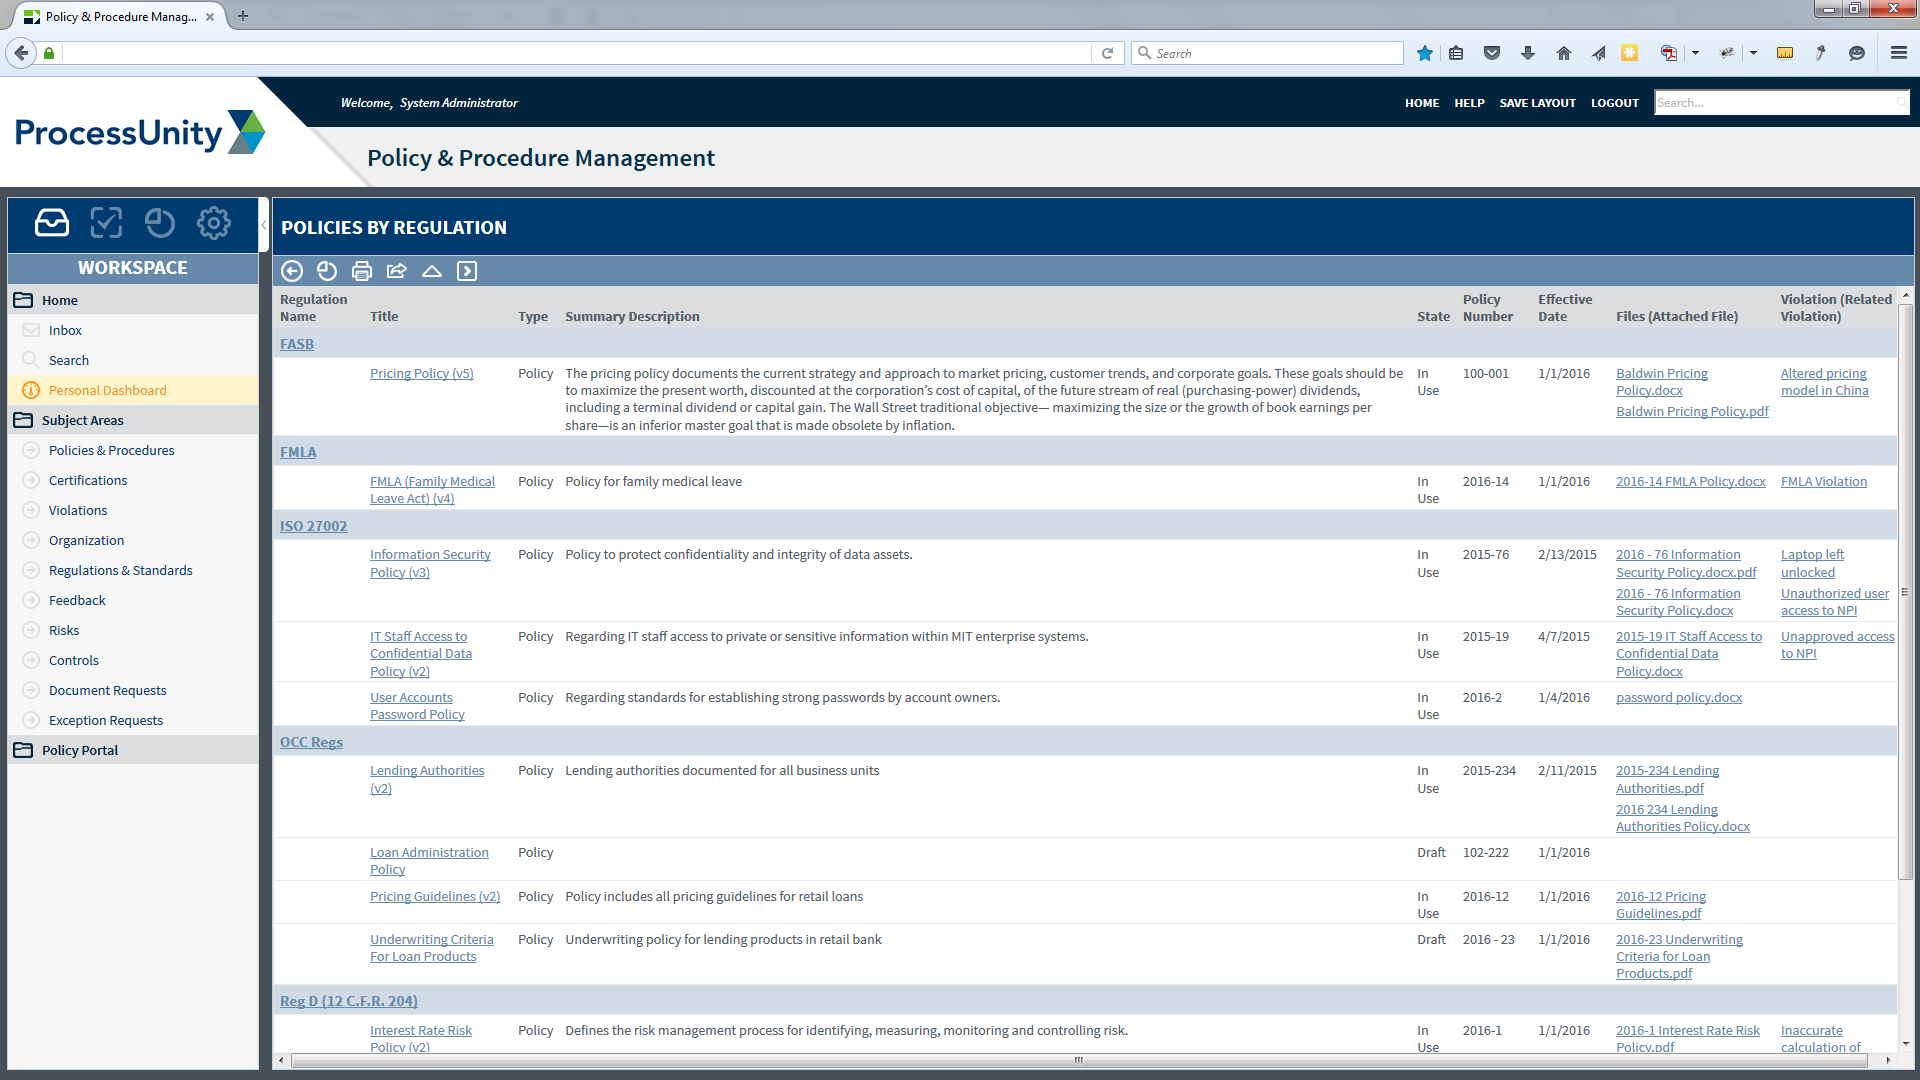The image size is (1920, 1080).
Task: Print the Policies by Regulation report
Action: pyautogui.click(x=362, y=271)
